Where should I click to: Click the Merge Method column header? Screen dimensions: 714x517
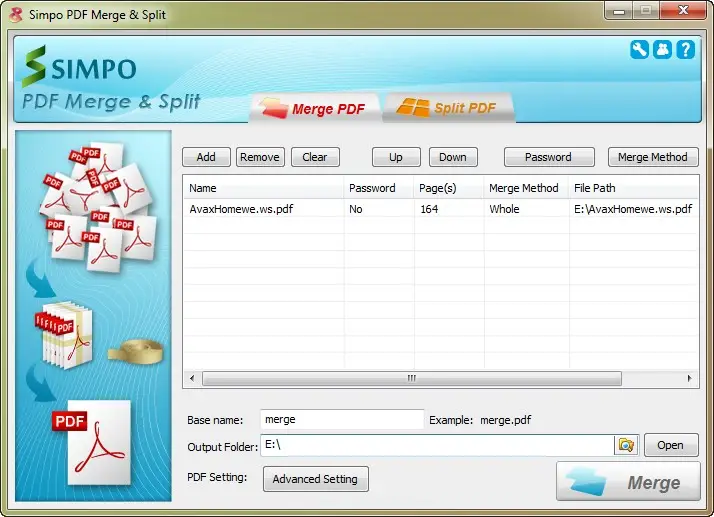click(x=526, y=188)
